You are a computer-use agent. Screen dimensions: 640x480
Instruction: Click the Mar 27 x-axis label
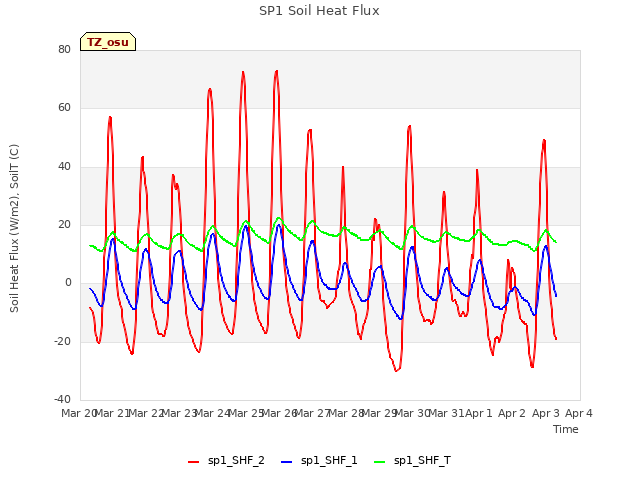tap(312, 413)
